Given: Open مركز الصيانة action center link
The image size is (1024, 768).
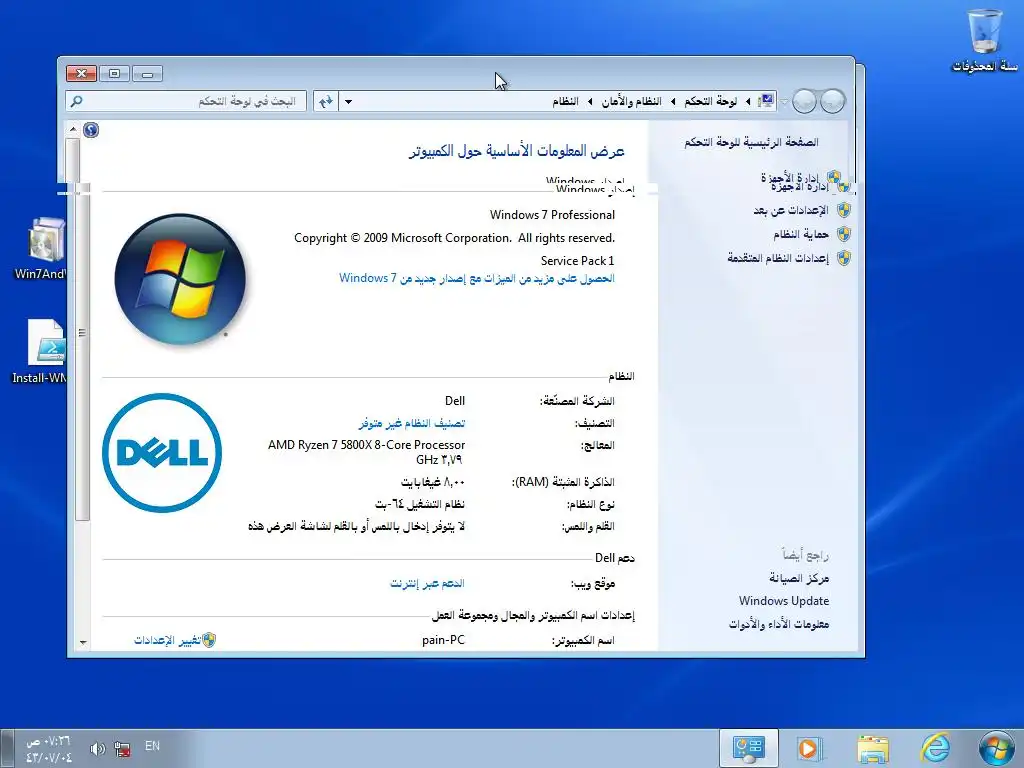Looking at the screenshot, I should click(x=799, y=578).
